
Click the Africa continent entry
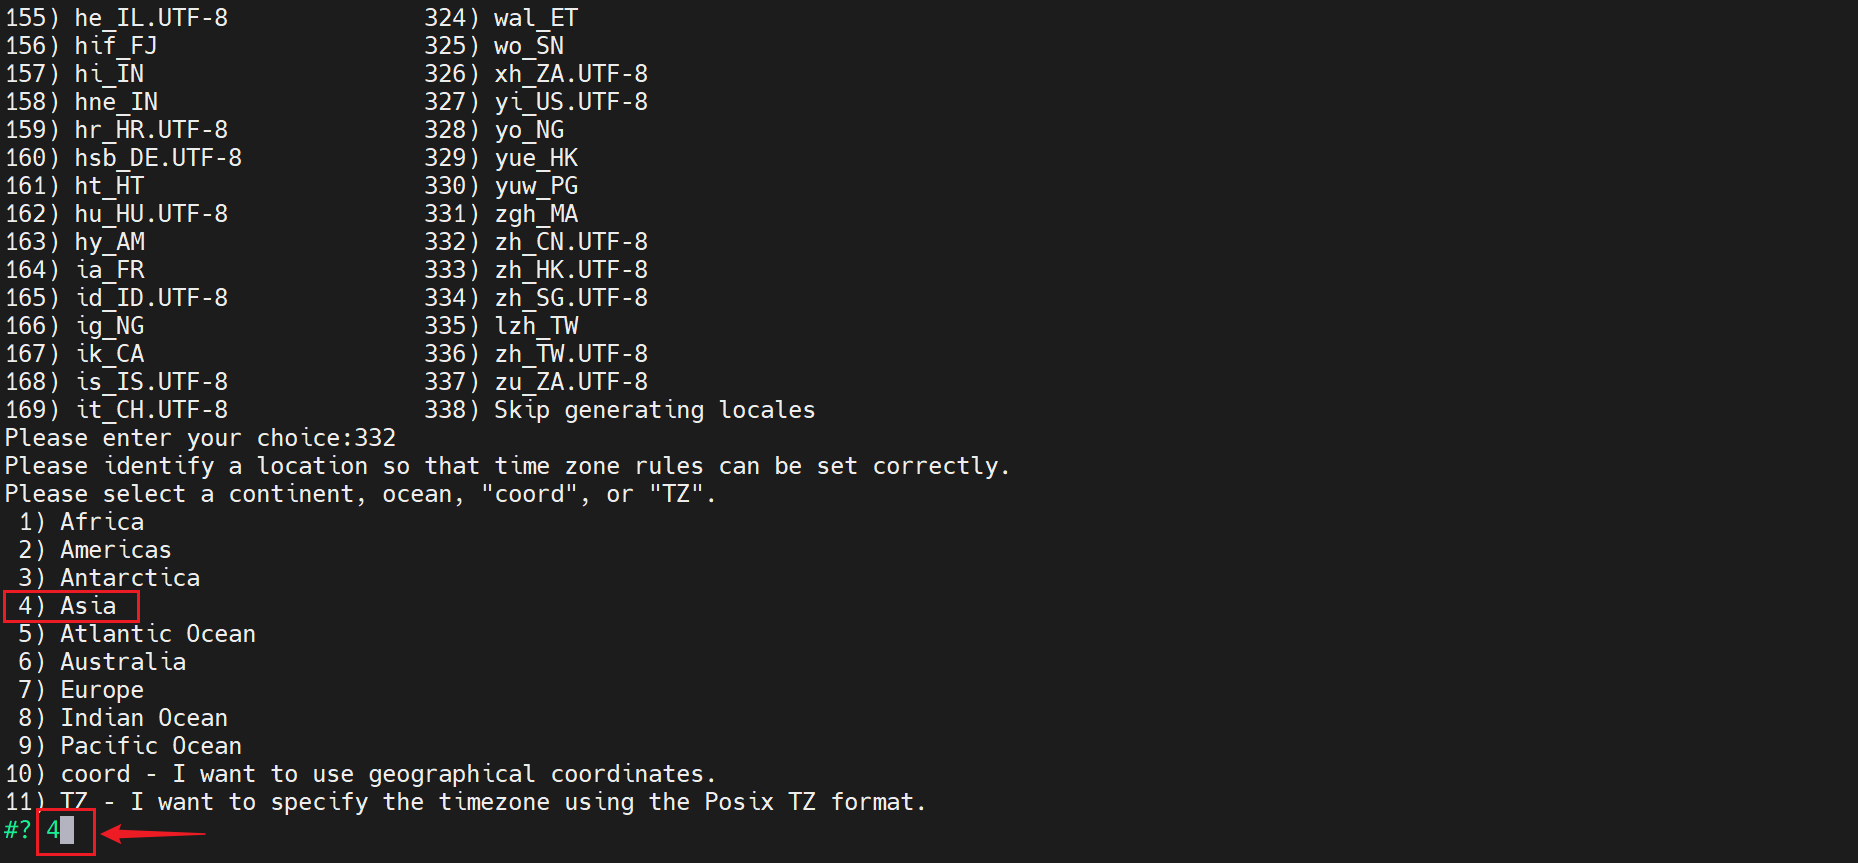point(101,522)
